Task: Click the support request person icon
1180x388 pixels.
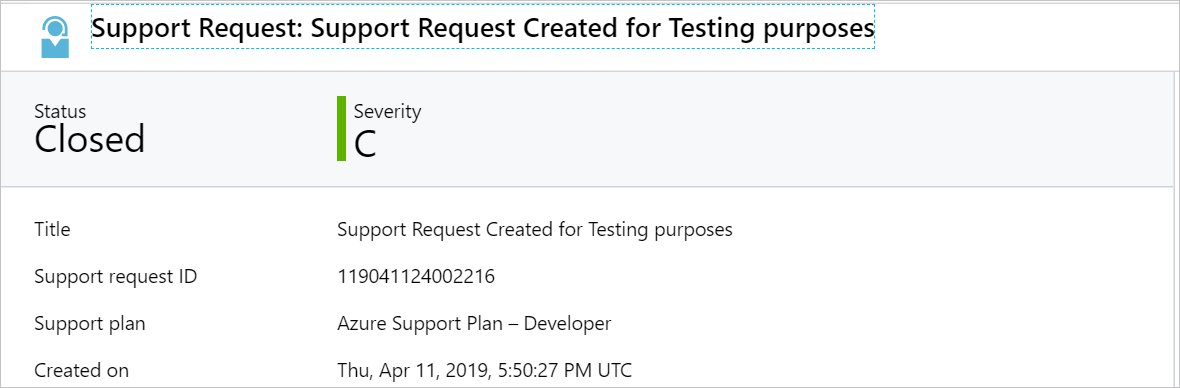Action: click(x=55, y=37)
